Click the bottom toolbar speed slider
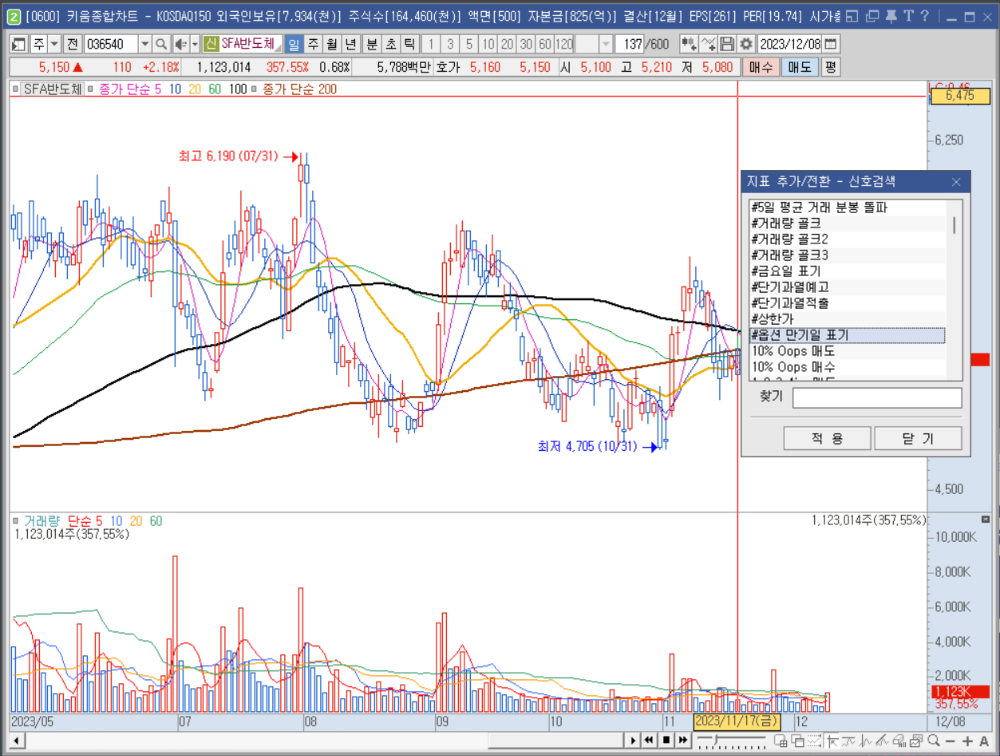Viewport: 1000px width, 756px height. [x=731, y=741]
